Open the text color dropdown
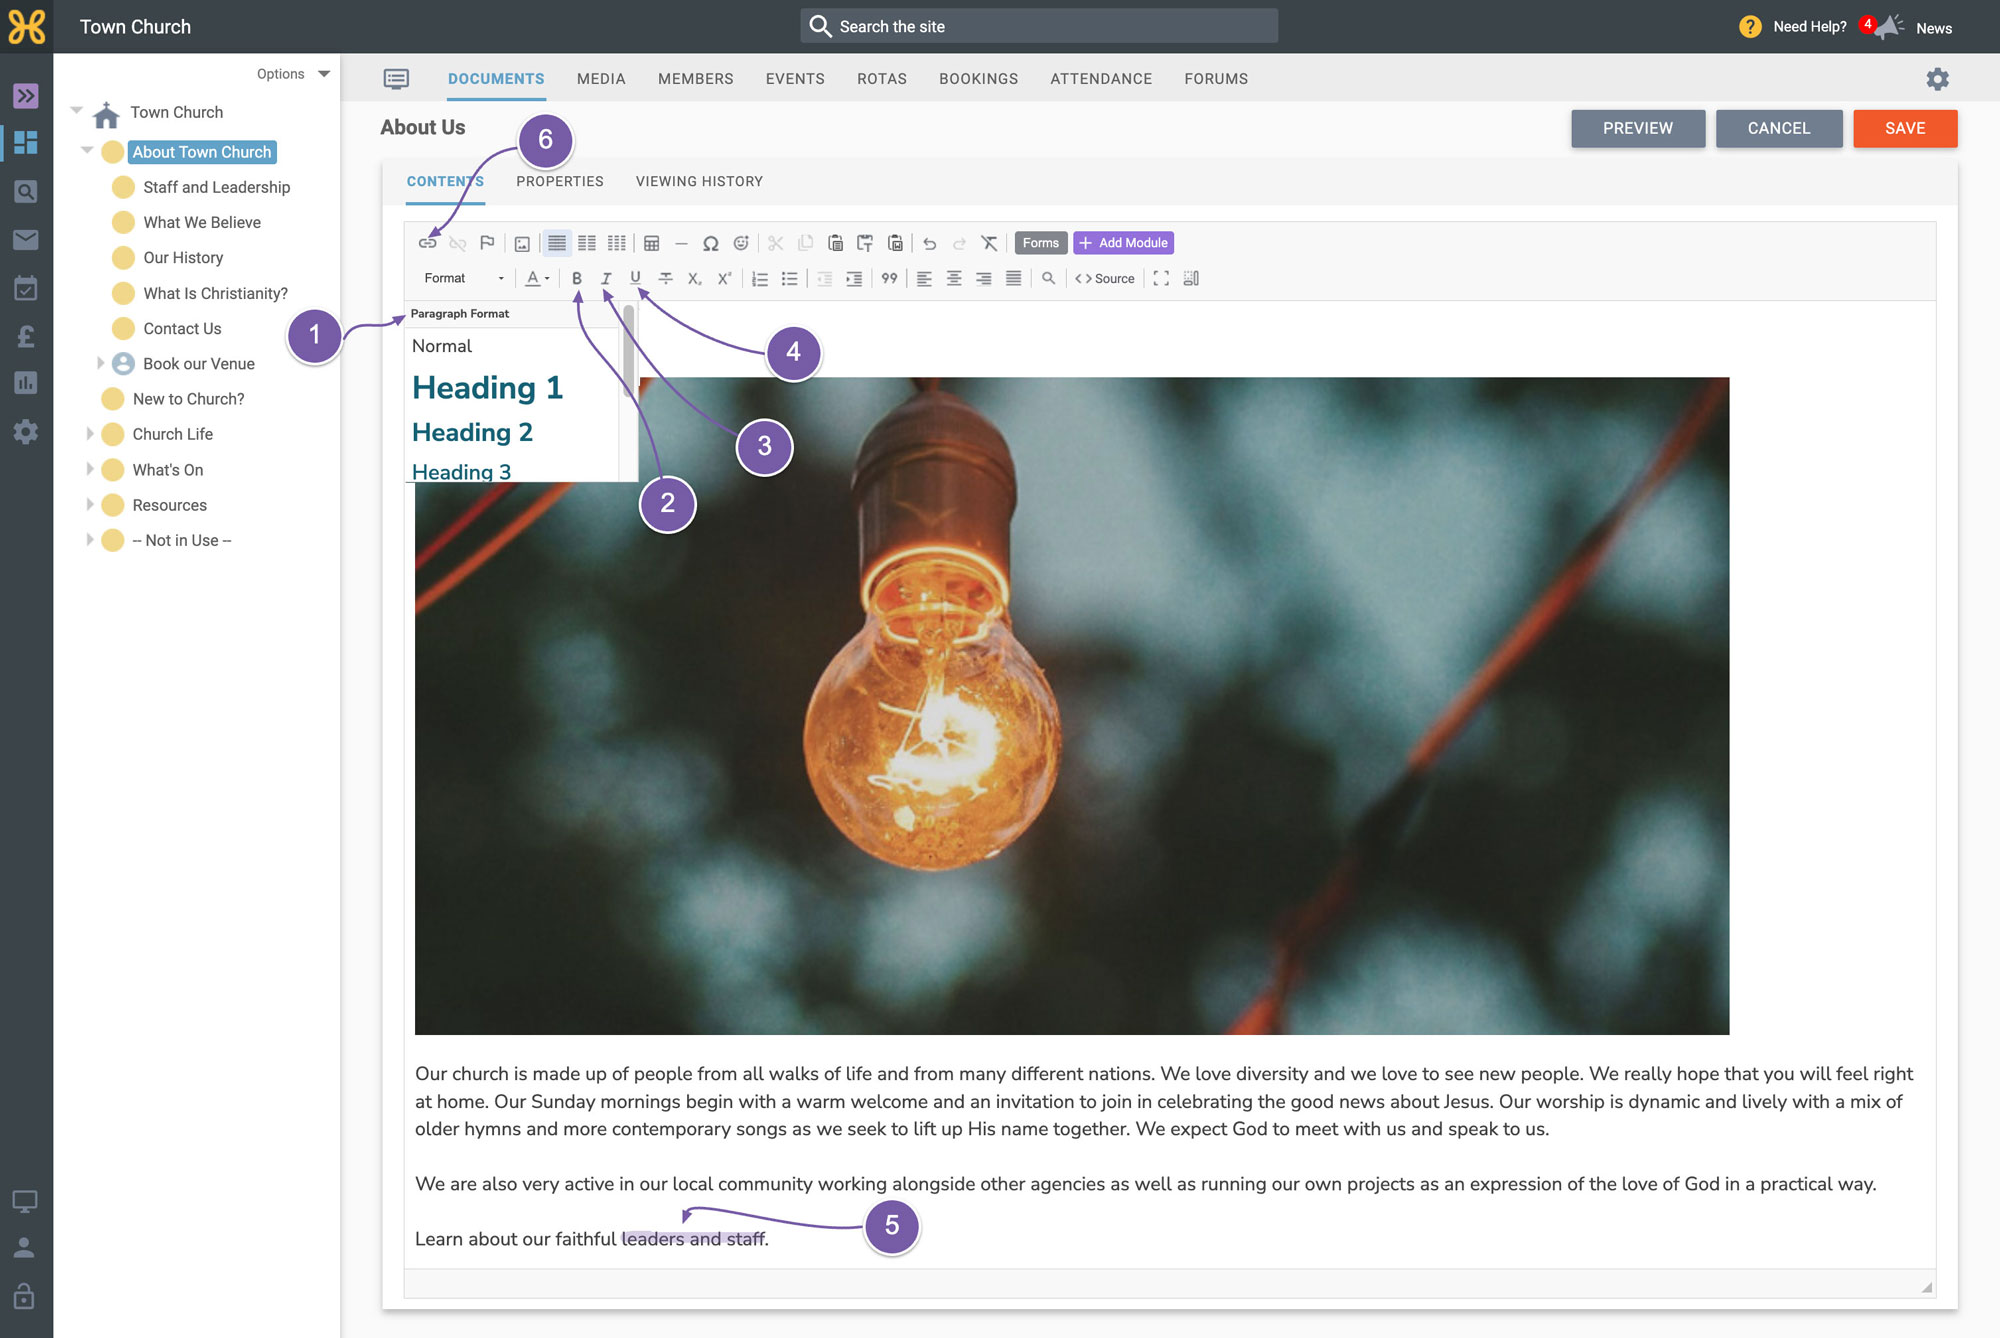The image size is (2000, 1338). pos(538,278)
